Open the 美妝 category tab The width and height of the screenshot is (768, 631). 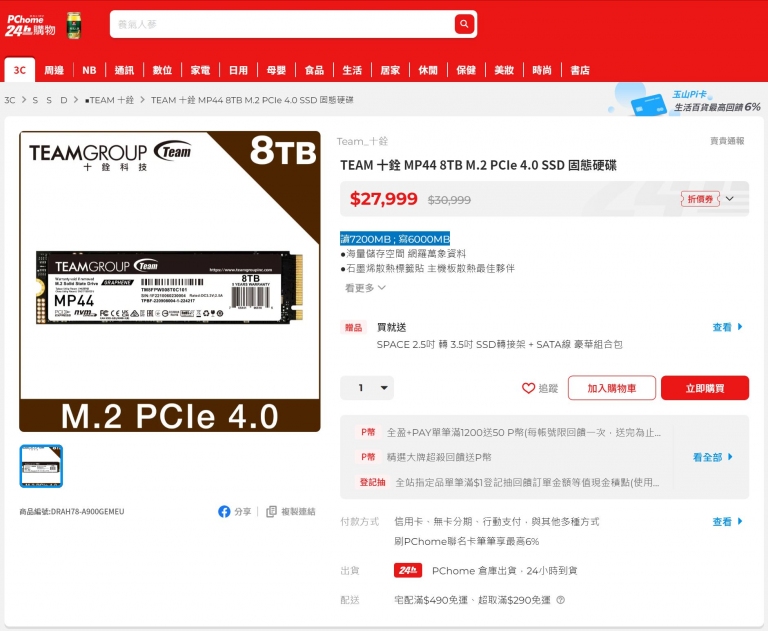pos(504,70)
